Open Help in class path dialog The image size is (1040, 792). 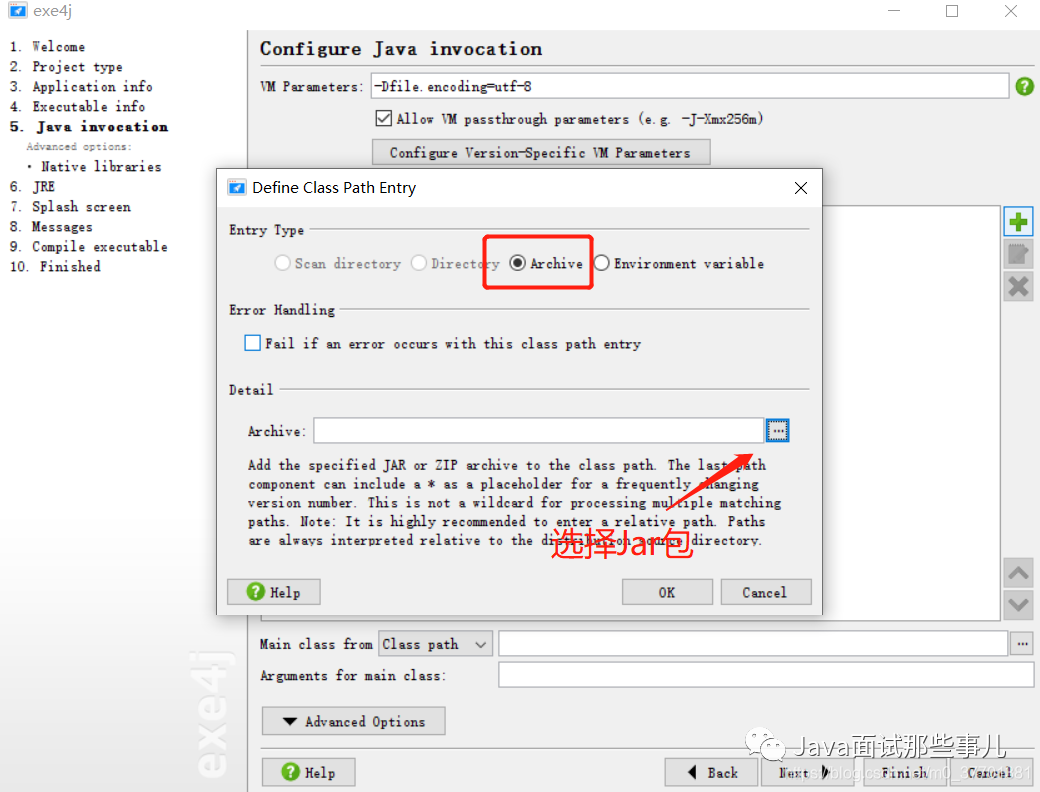pyautogui.click(x=273, y=592)
